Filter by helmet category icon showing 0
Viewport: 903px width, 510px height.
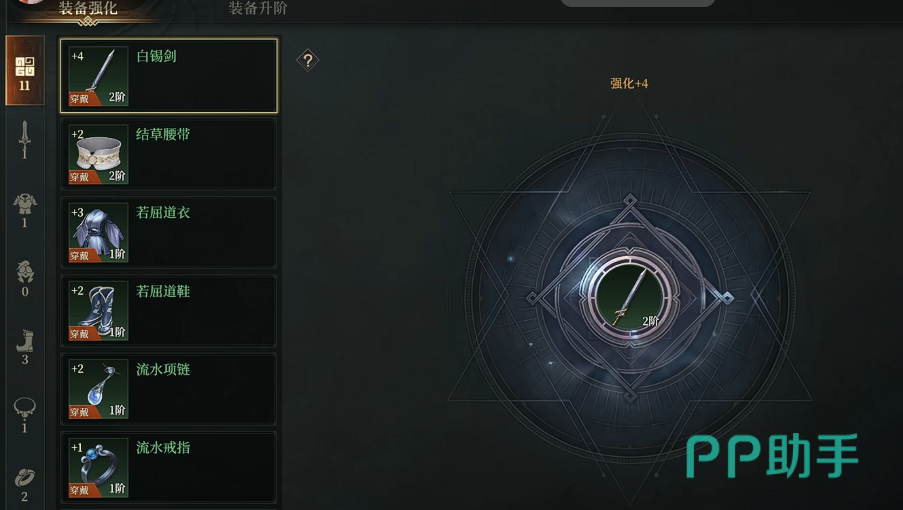(x=25, y=279)
